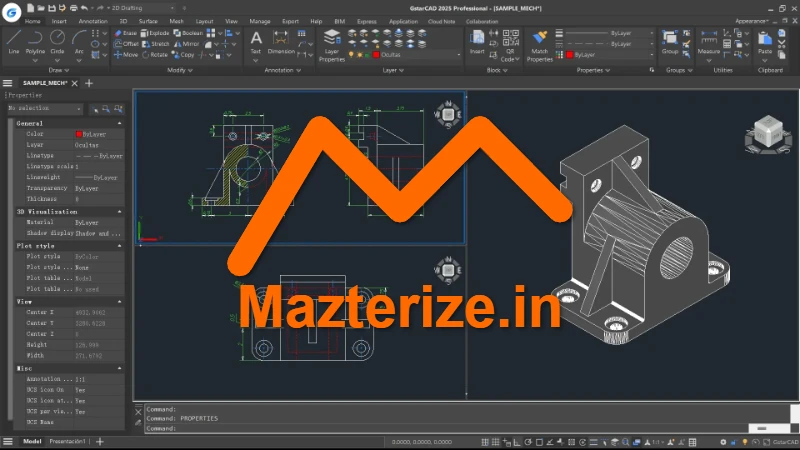Toggle the status bar lock icon

click(x=734, y=442)
